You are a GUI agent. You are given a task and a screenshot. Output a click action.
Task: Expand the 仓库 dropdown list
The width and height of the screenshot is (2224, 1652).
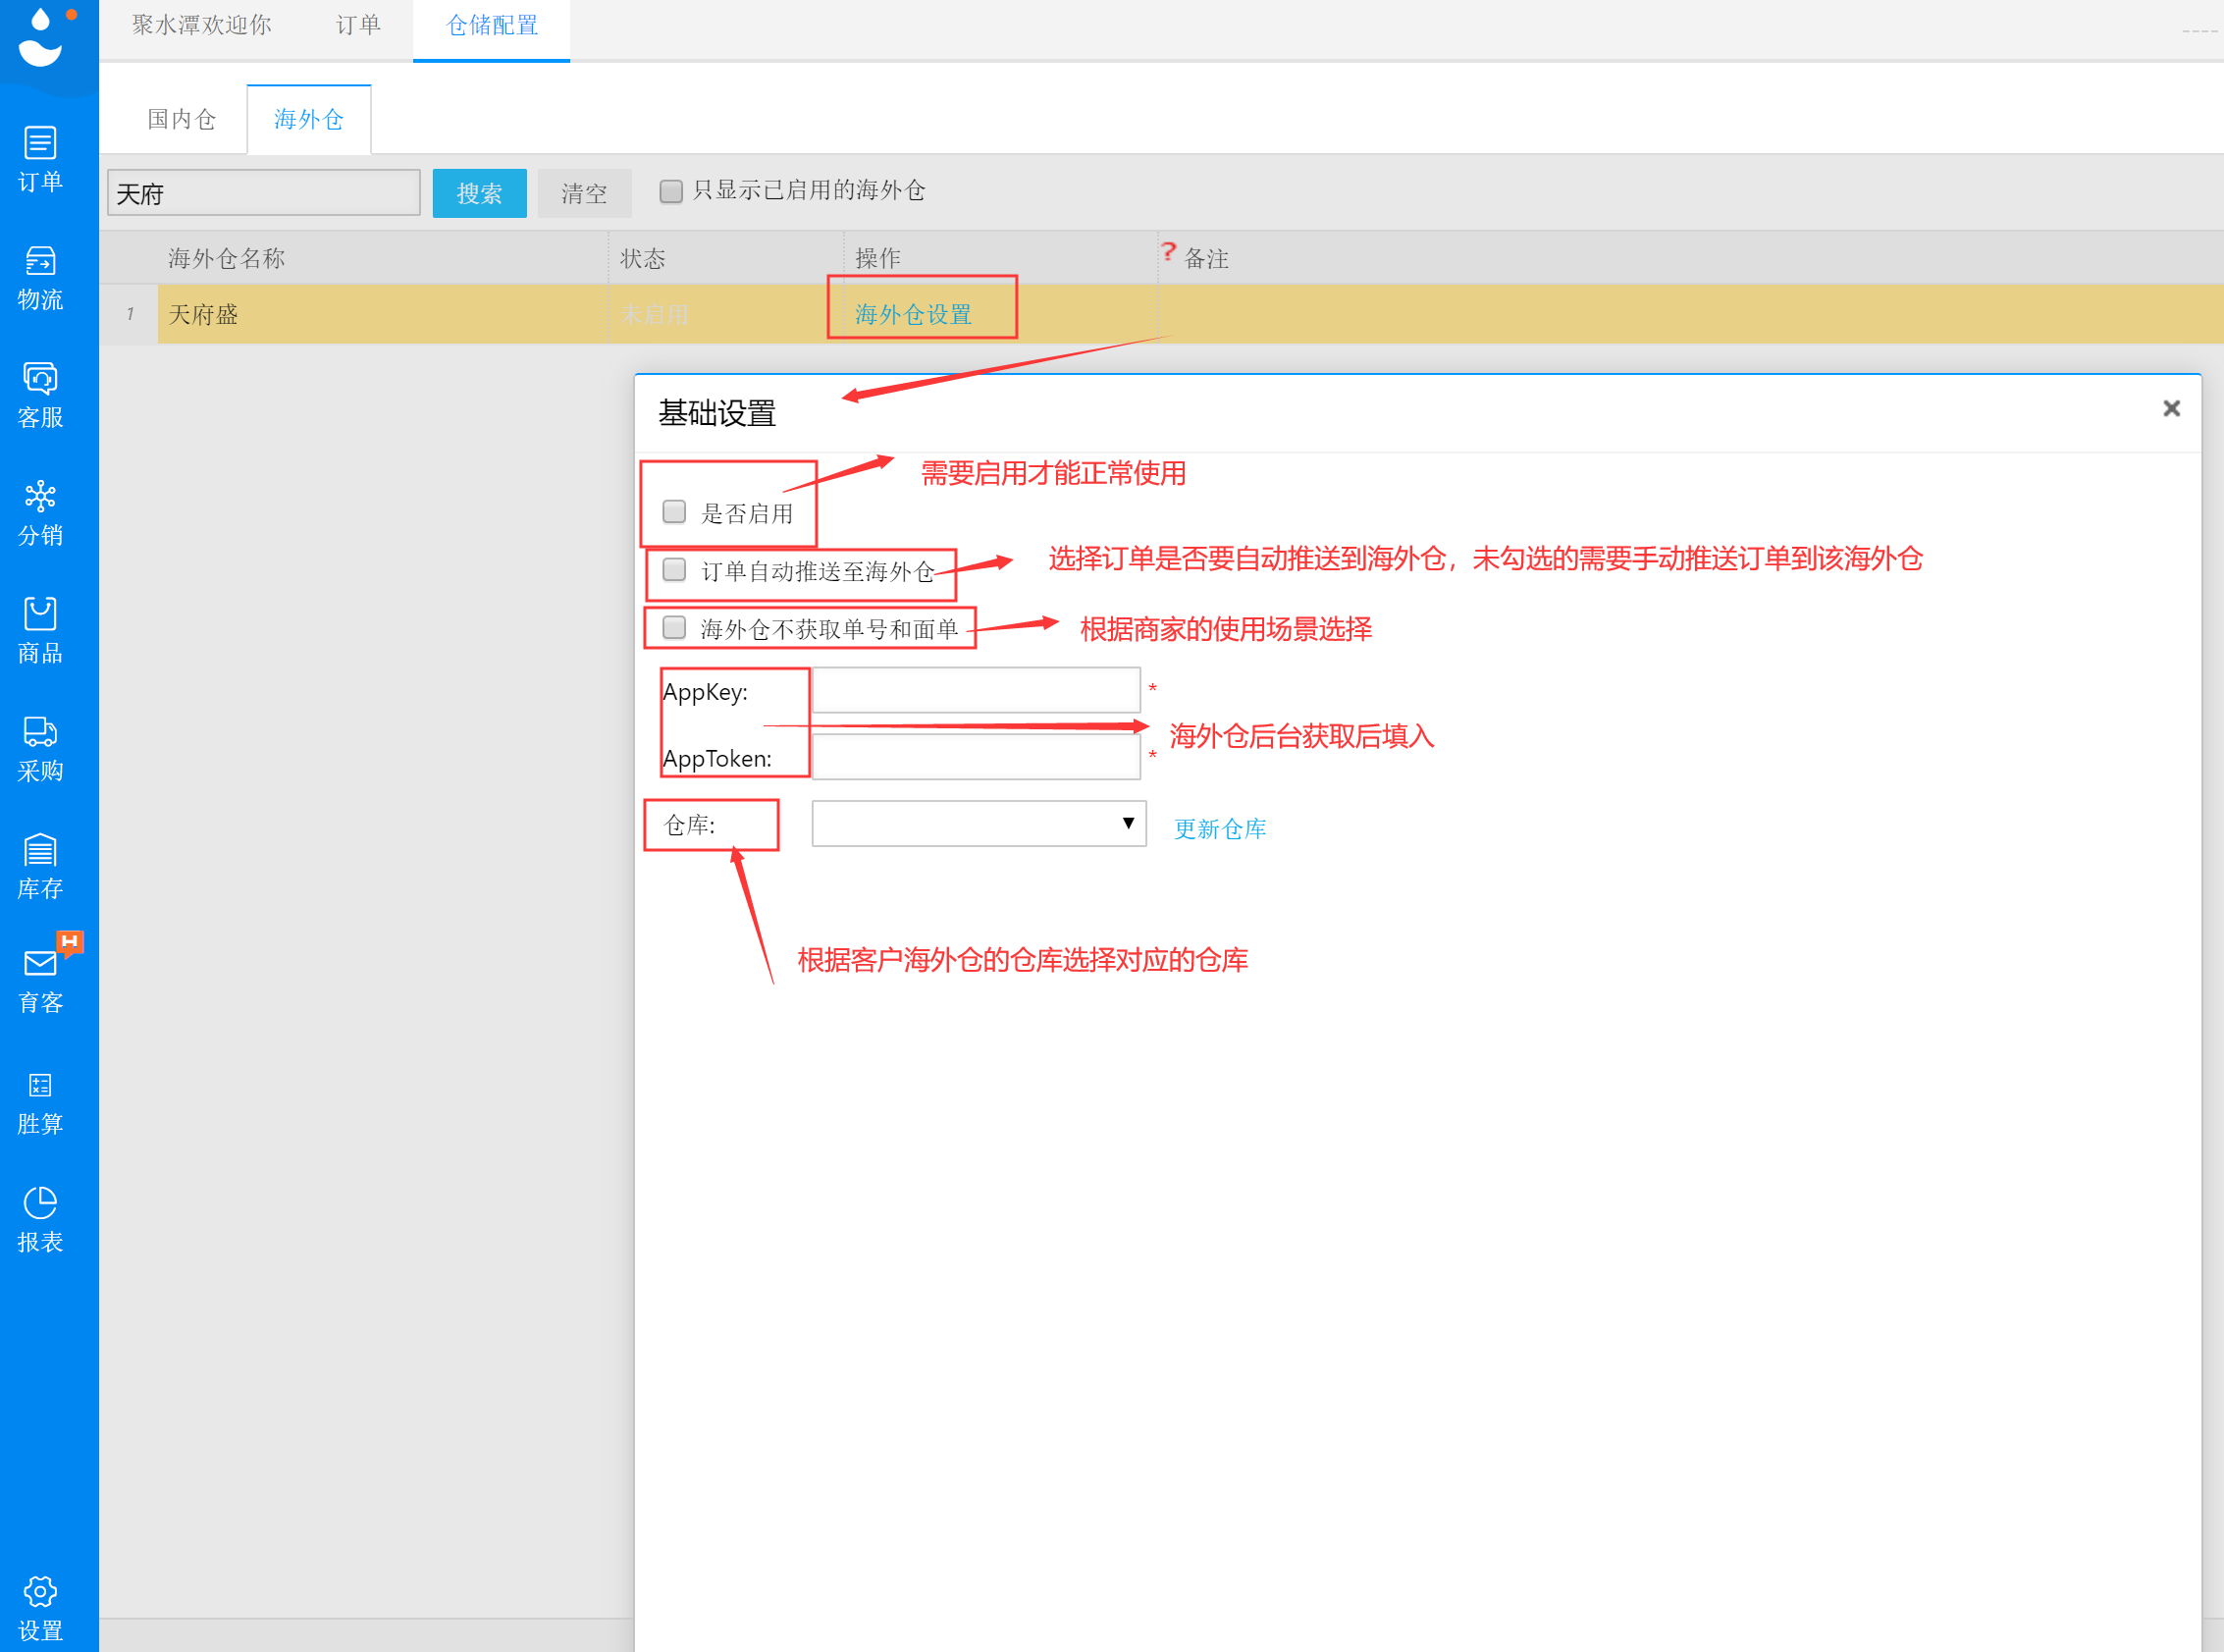(x=978, y=824)
